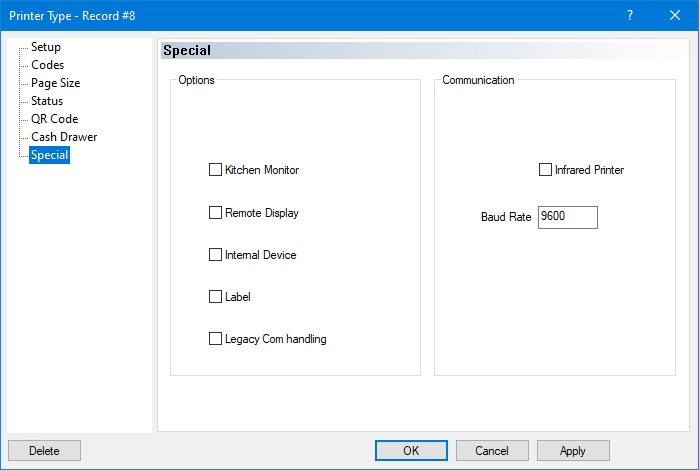Click the Cancel button
The image size is (699, 470).
click(x=492, y=451)
